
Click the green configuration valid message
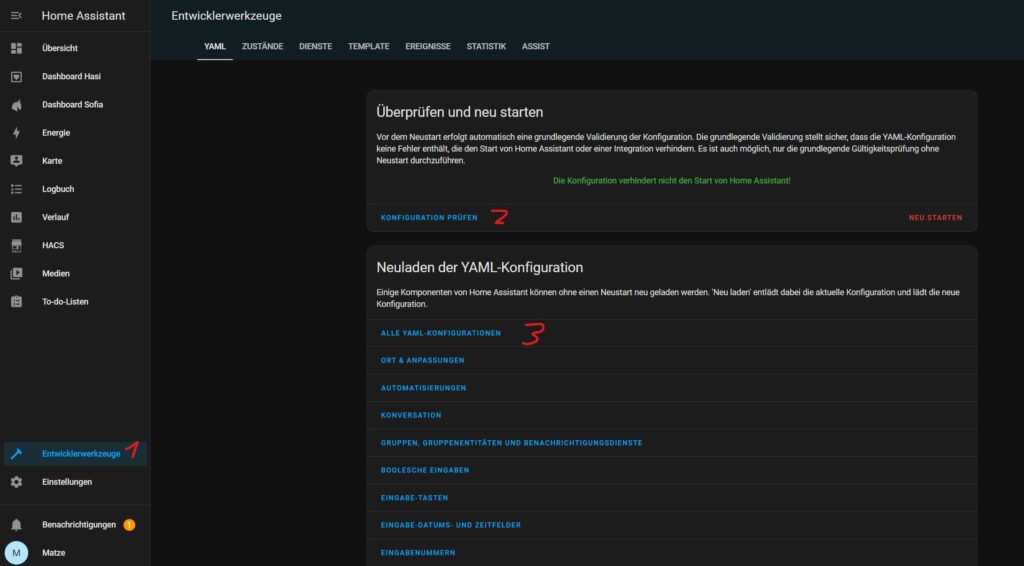(x=672, y=181)
